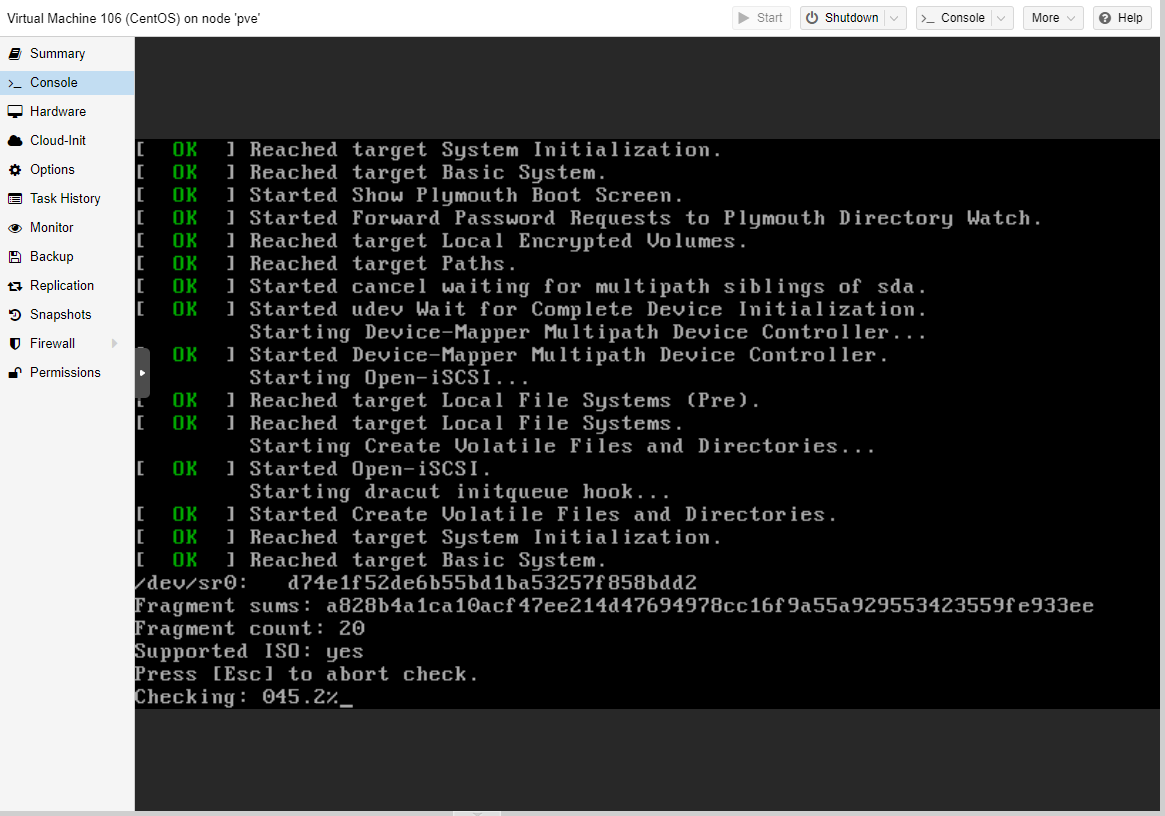Click the Monitor eye icon
1165x816 pixels.
tap(15, 228)
